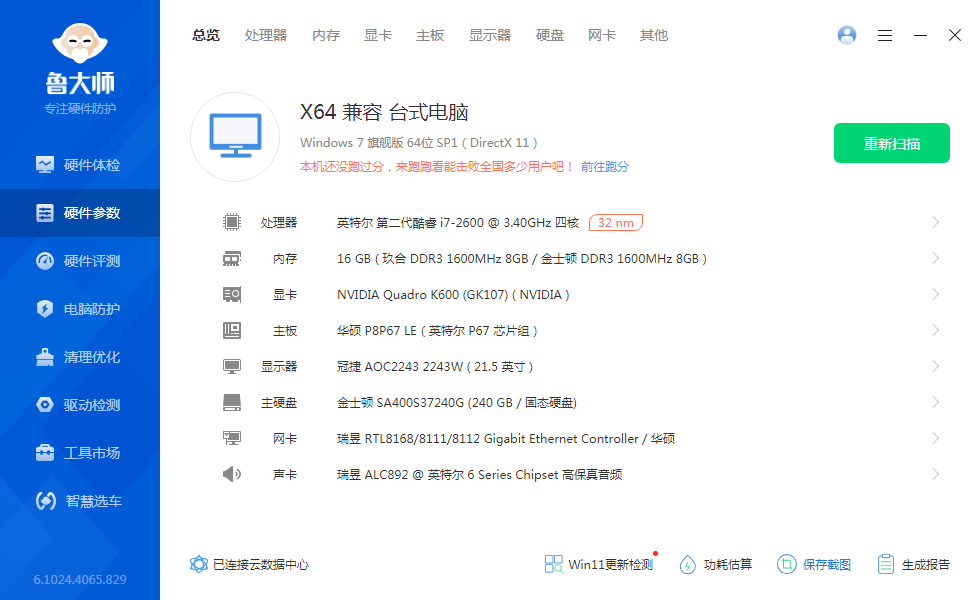This screenshot has height=600, width=980.
Task: Open 驱动检测 driver check
Action: (x=80, y=405)
